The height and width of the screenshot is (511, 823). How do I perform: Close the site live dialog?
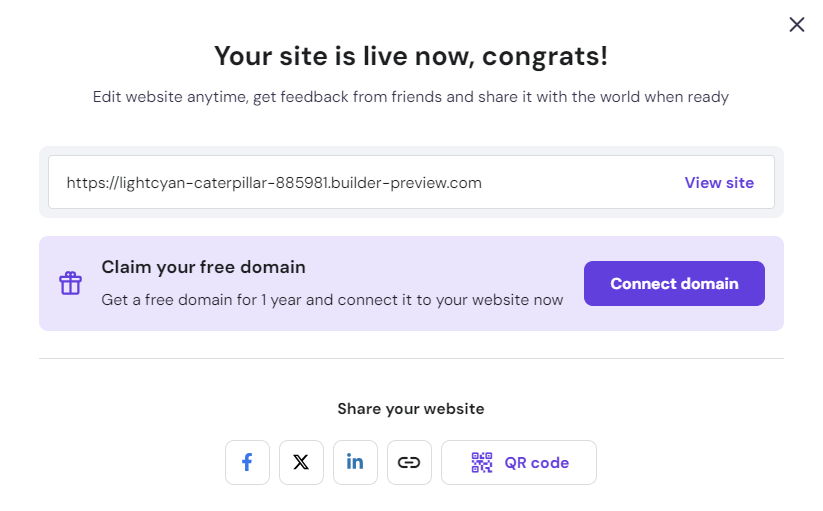pos(796,25)
